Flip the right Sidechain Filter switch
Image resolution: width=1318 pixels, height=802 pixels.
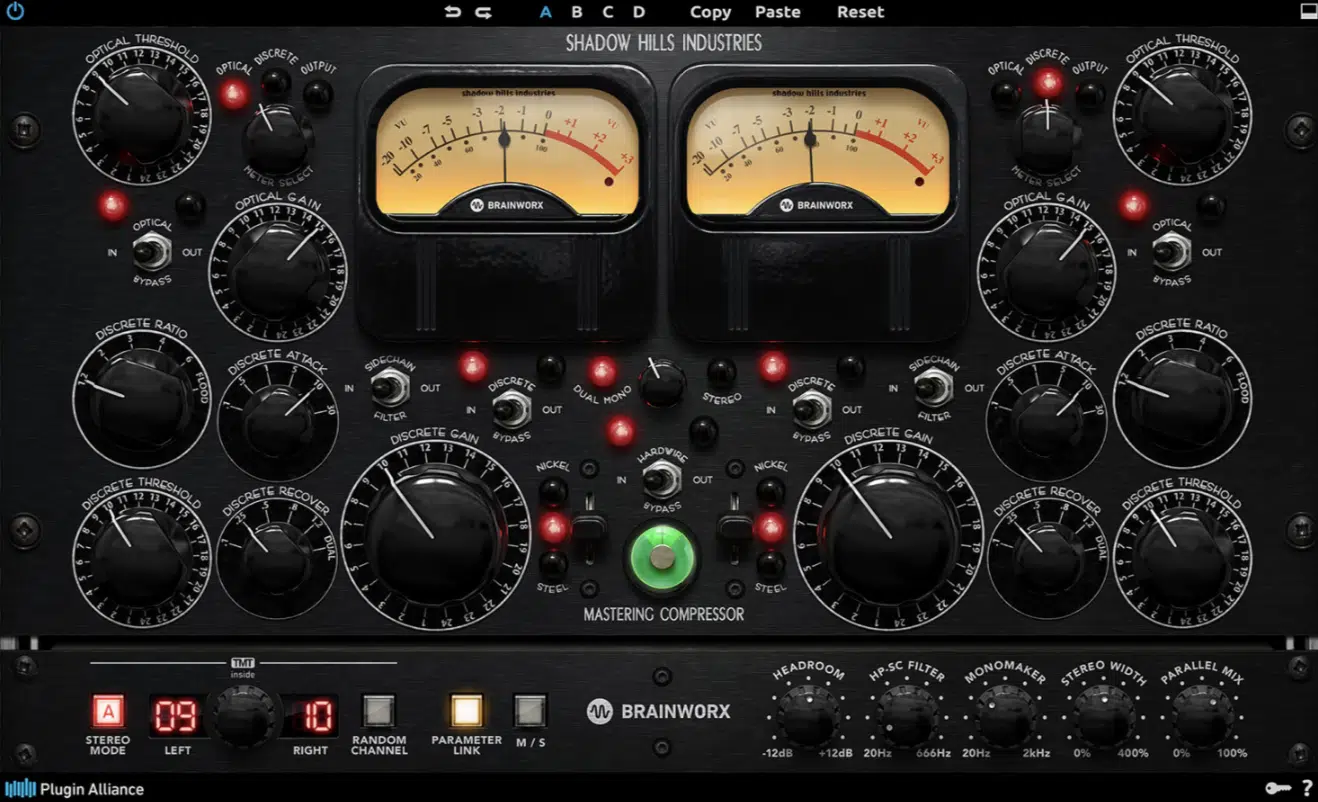934,387
